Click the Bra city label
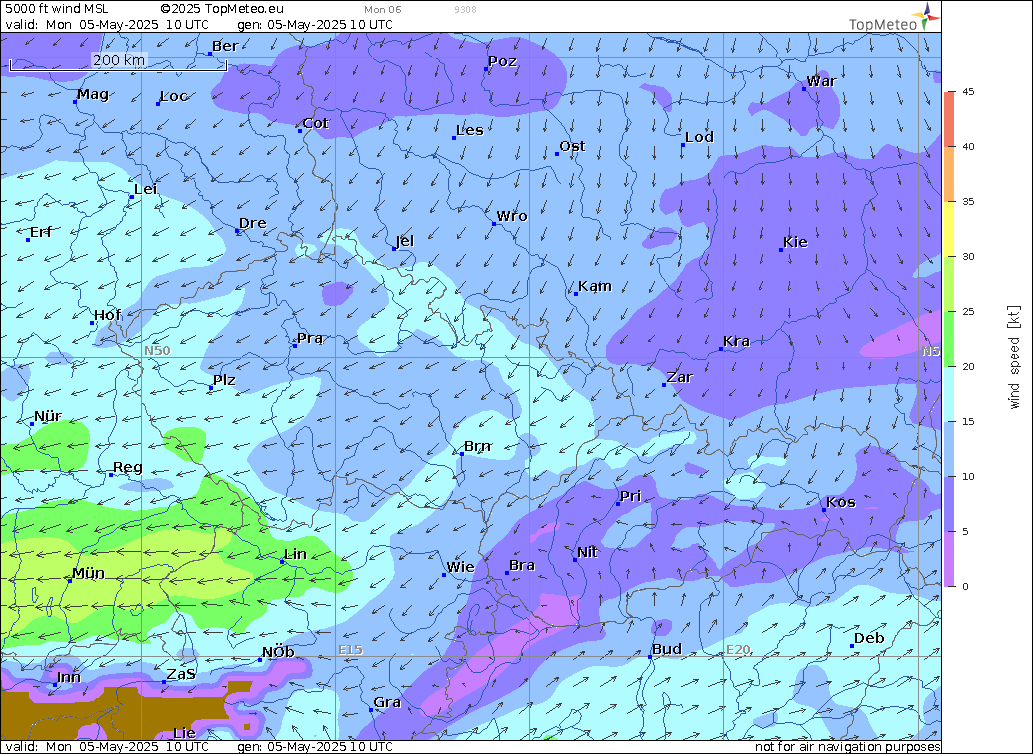The image size is (1033, 754). pyautogui.click(x=522, y=566)
